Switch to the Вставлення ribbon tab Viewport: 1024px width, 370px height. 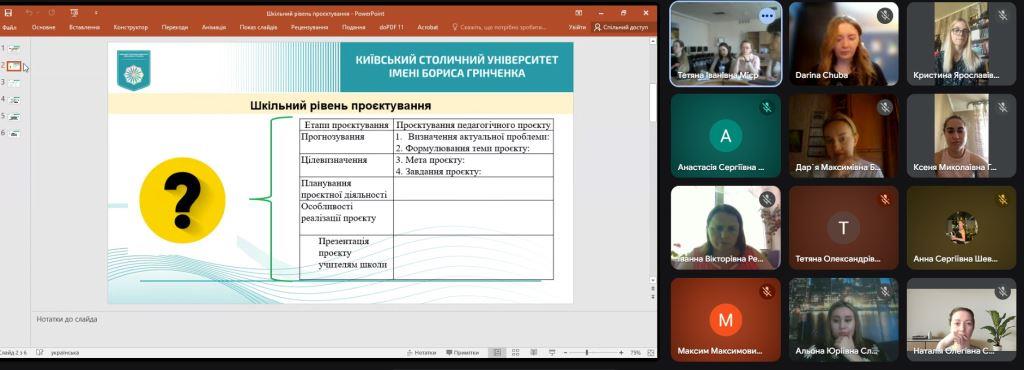[84, 27]
